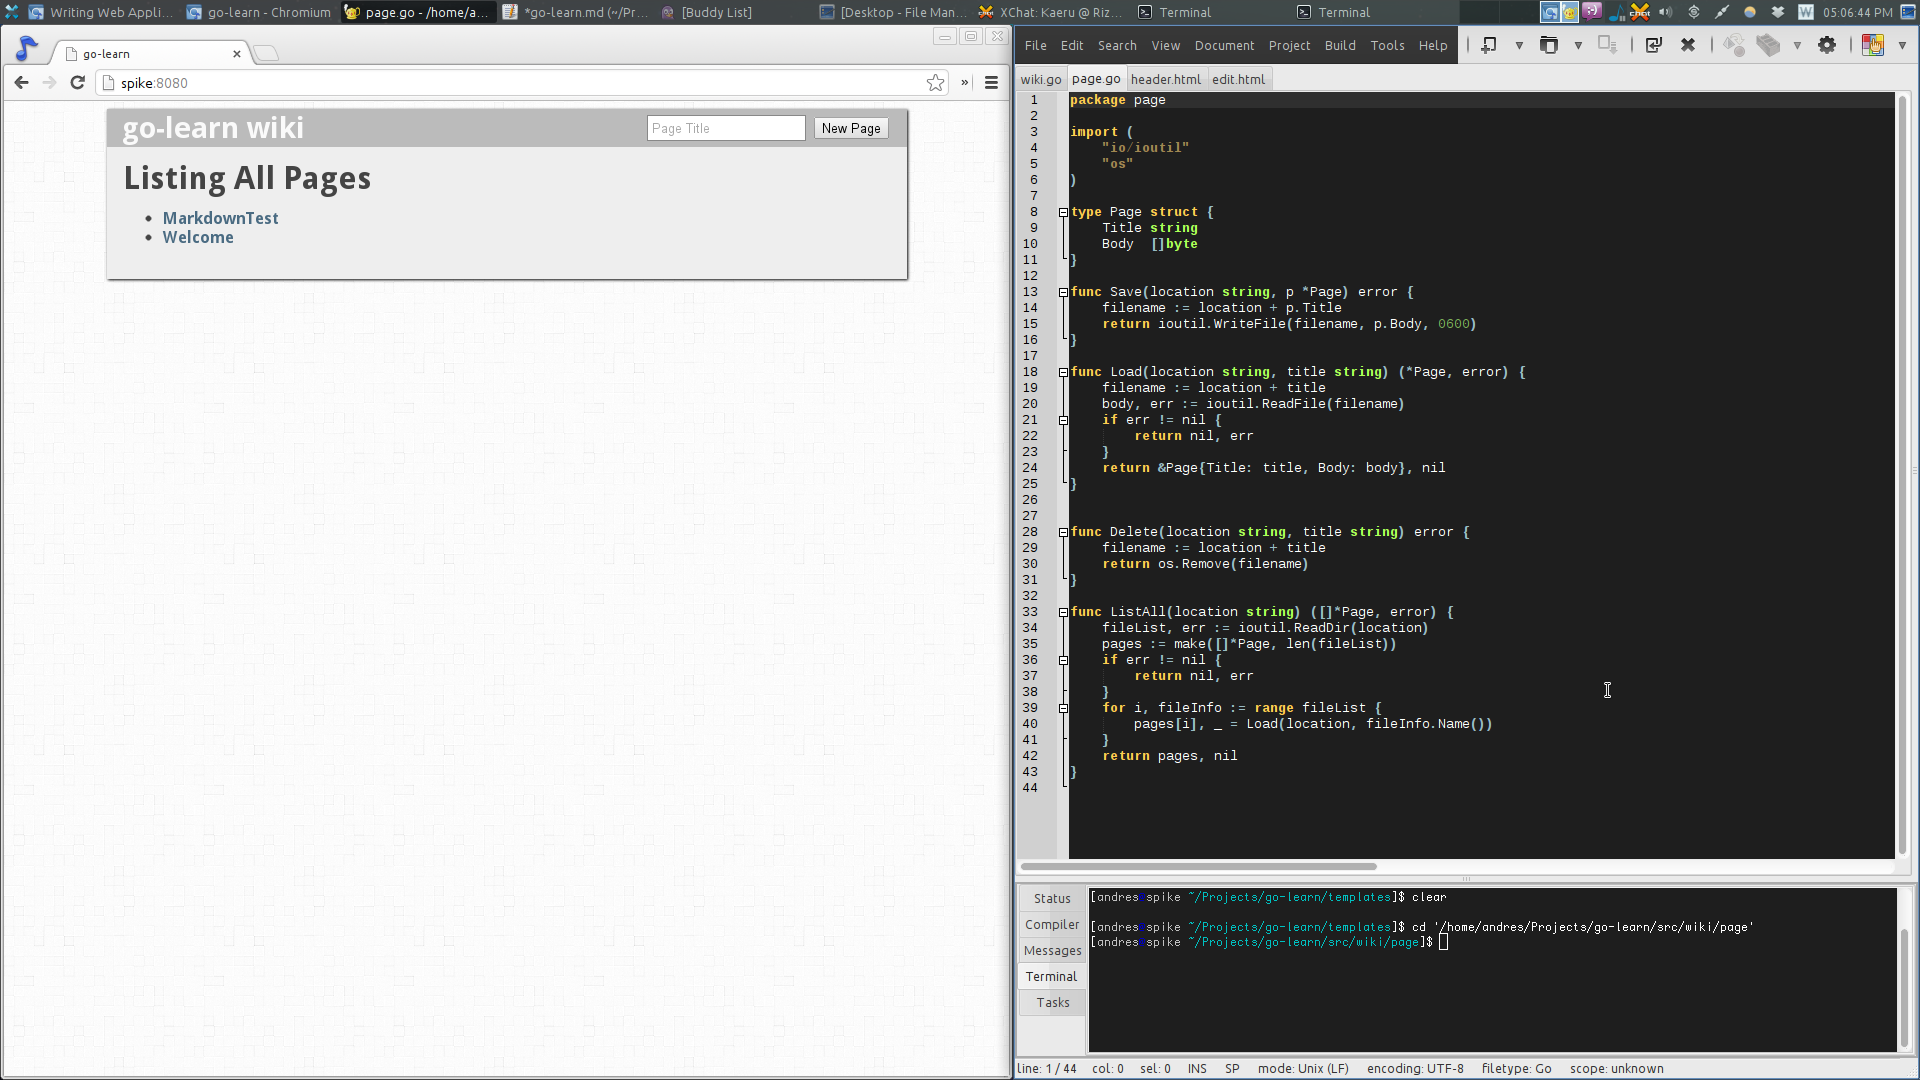
Task: Switch to the header.html editor tab
Action: coord(1165,79)
